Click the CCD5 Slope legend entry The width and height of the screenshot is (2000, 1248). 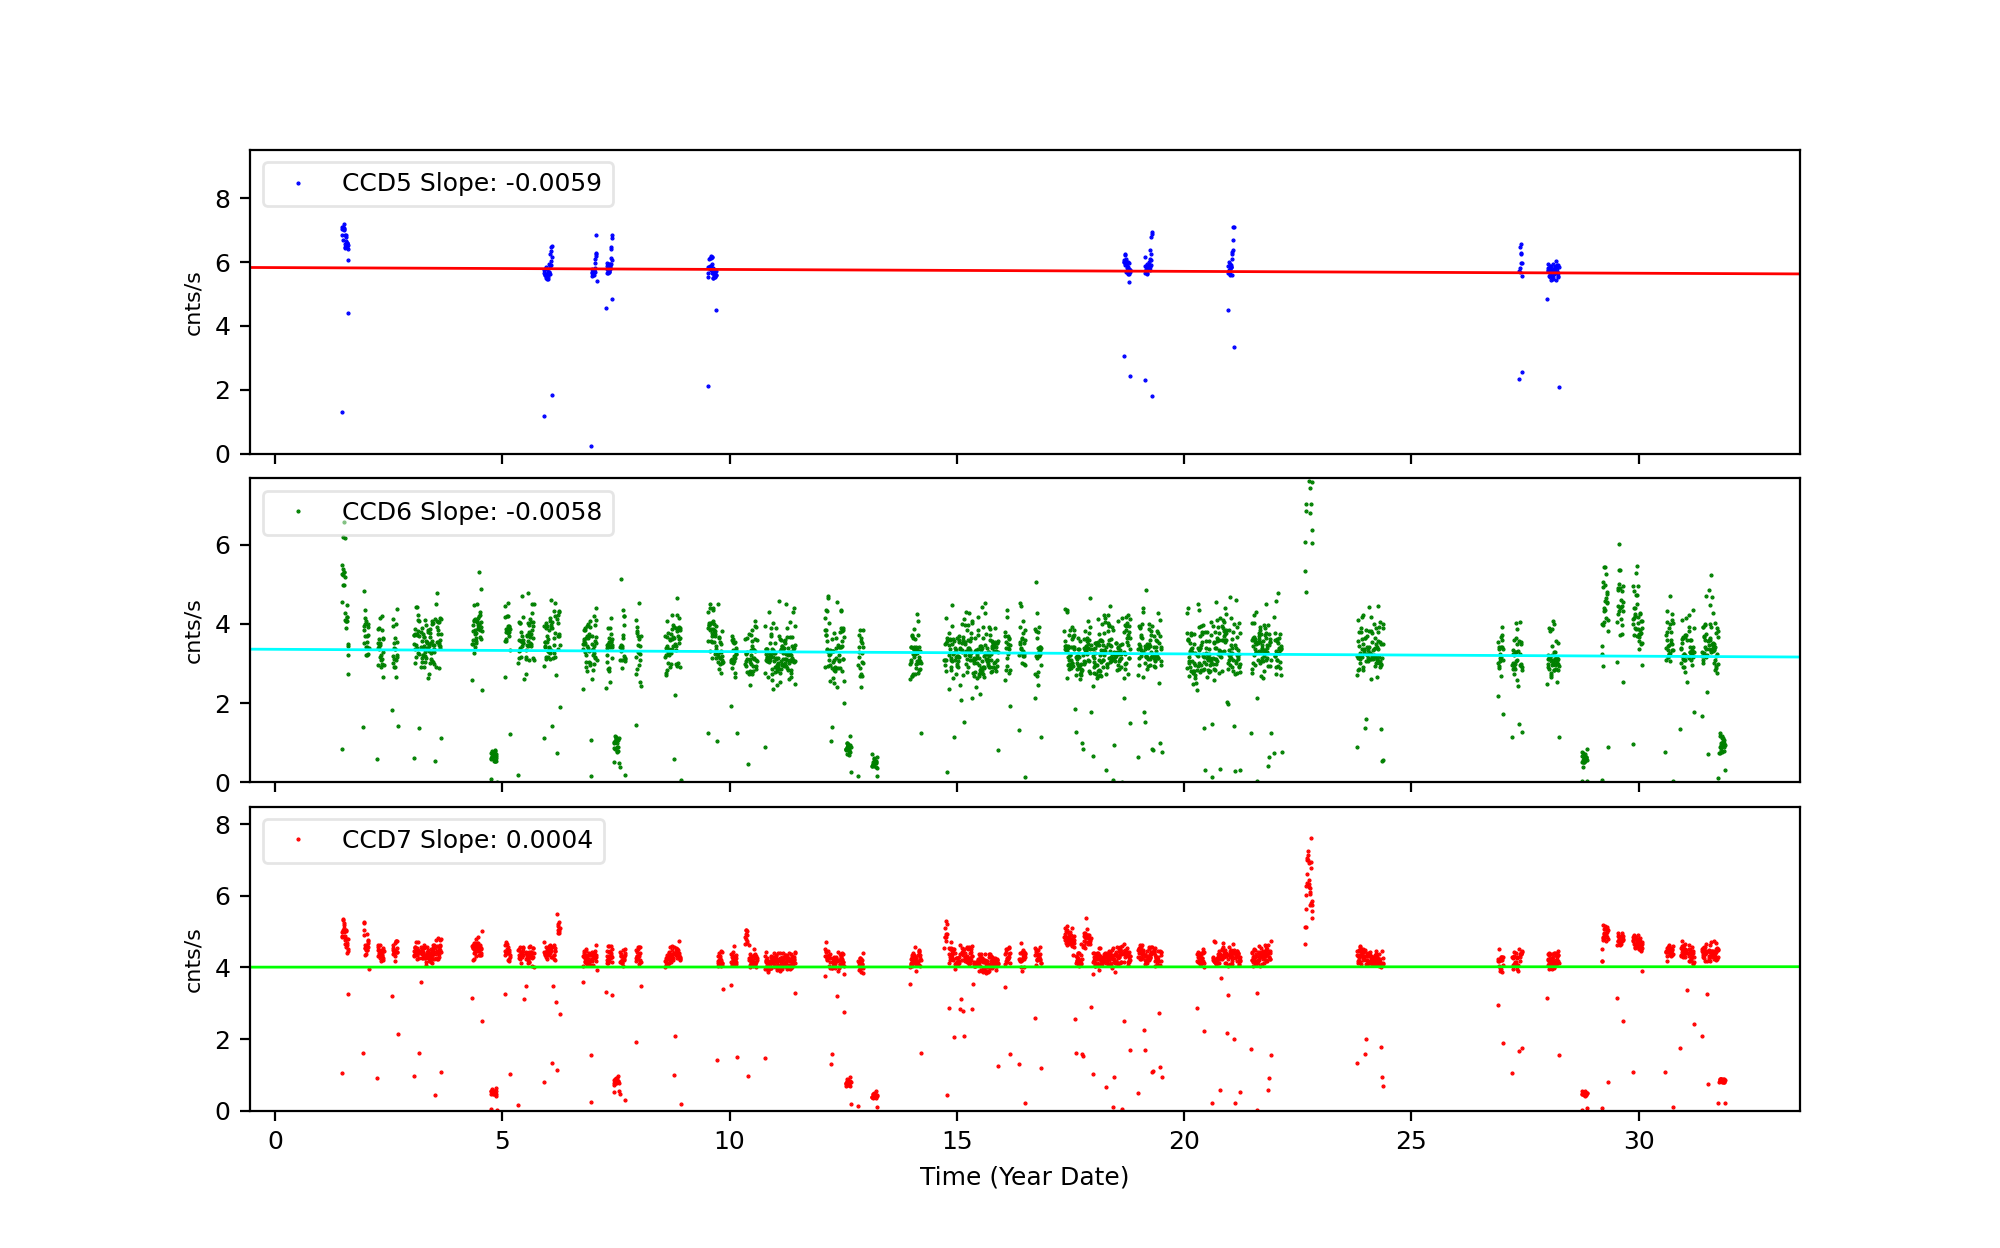[x=471, y=183]
